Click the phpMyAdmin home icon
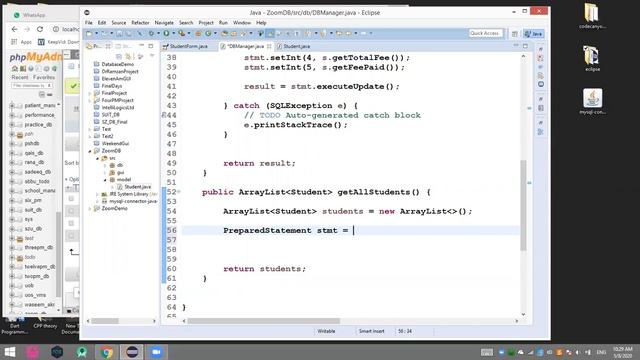640x360 pixels. pos(15,69)
